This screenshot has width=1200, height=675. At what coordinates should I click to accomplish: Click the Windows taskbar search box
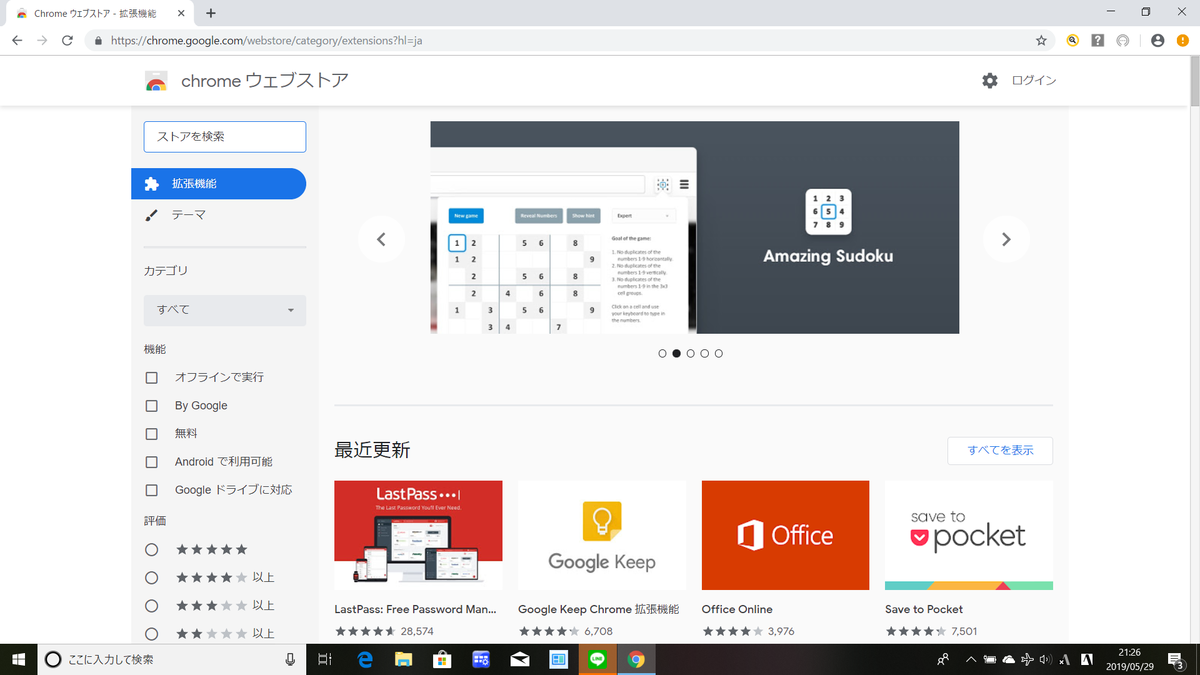pos(172,659)
